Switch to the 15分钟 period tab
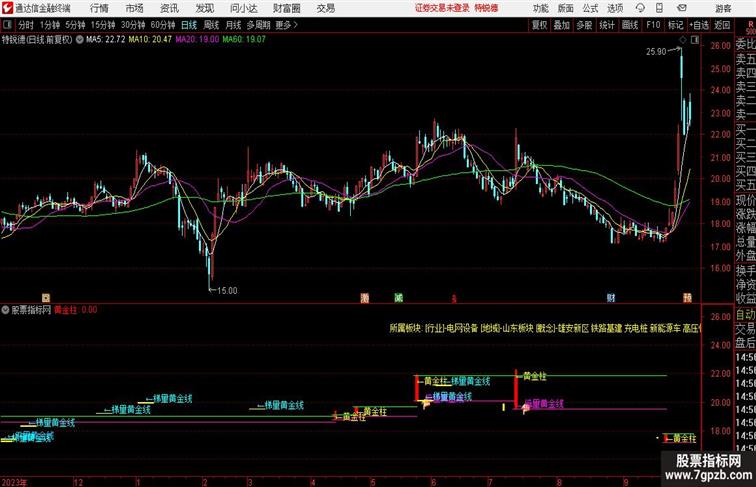Screen dimensions: 756x487 [x=103, y=25]
